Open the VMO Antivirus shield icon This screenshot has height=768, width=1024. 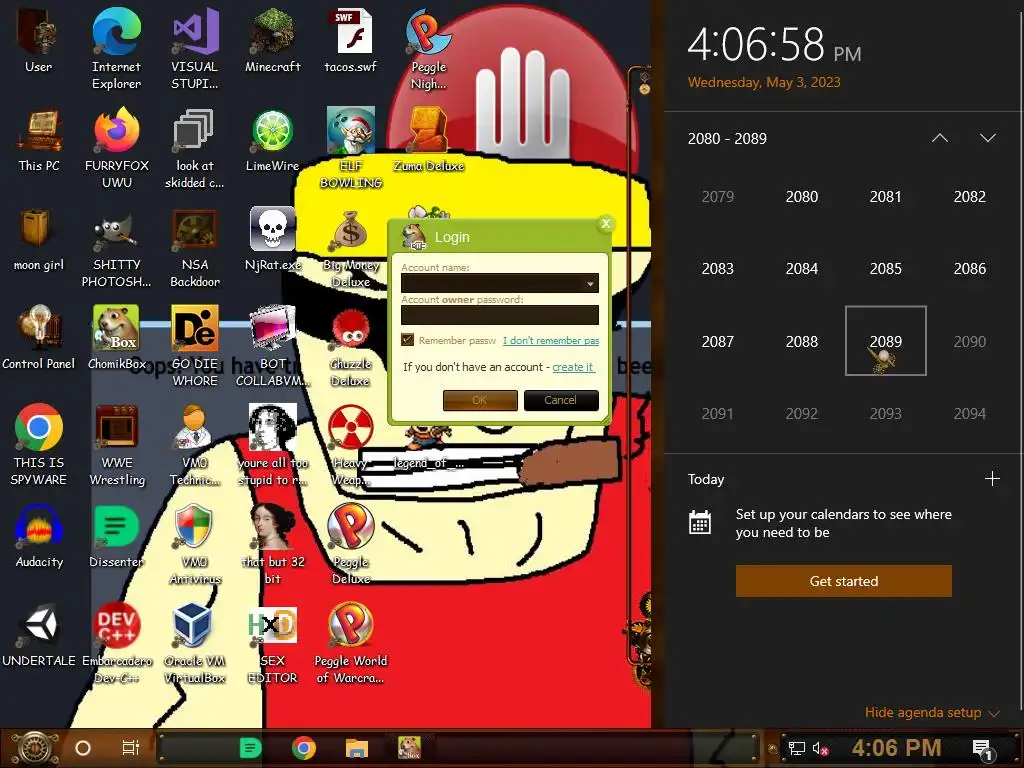195,545
